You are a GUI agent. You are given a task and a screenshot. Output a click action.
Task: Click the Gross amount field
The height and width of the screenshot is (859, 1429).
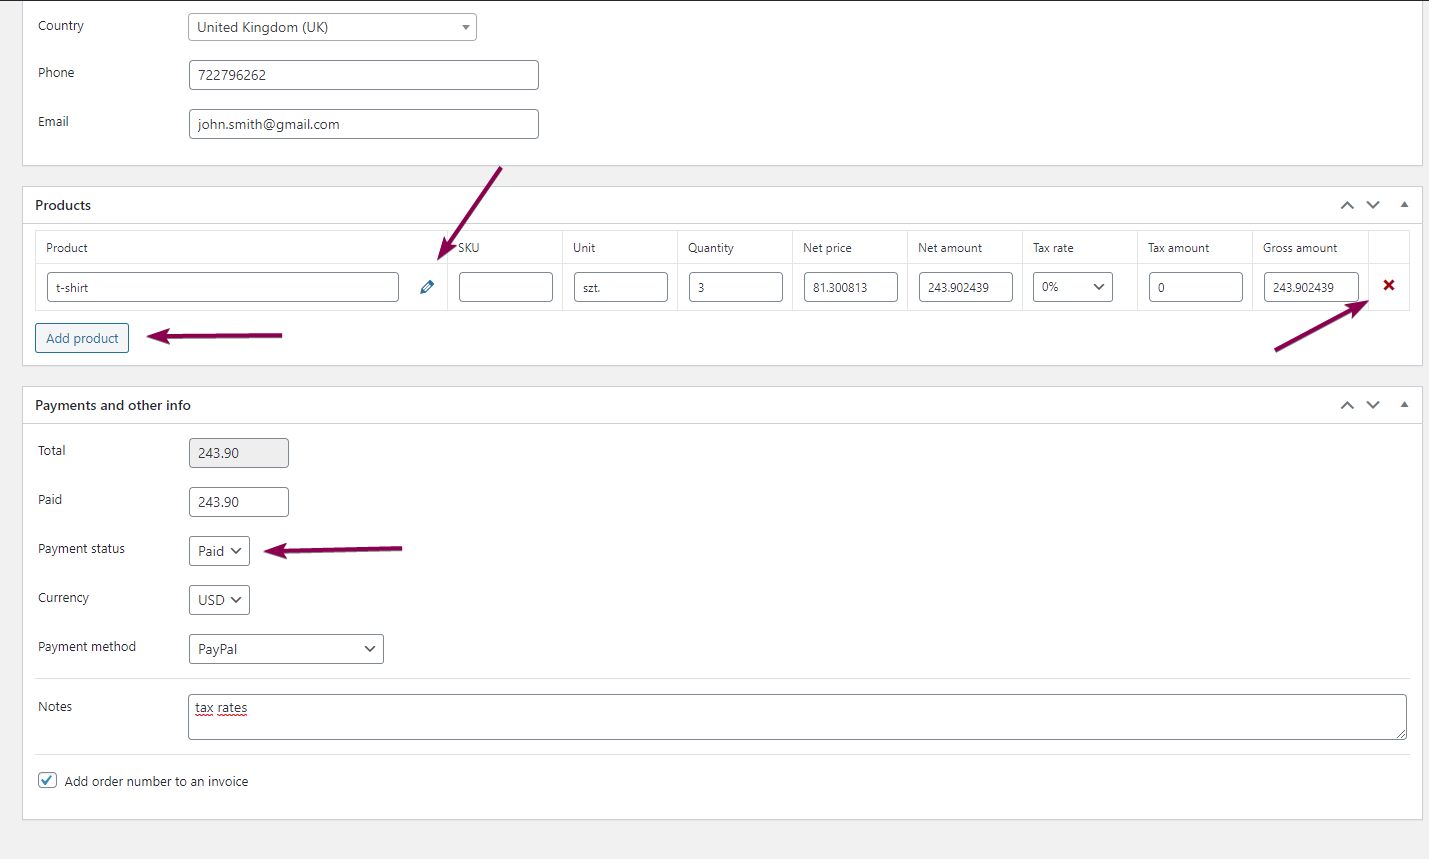1312,287
